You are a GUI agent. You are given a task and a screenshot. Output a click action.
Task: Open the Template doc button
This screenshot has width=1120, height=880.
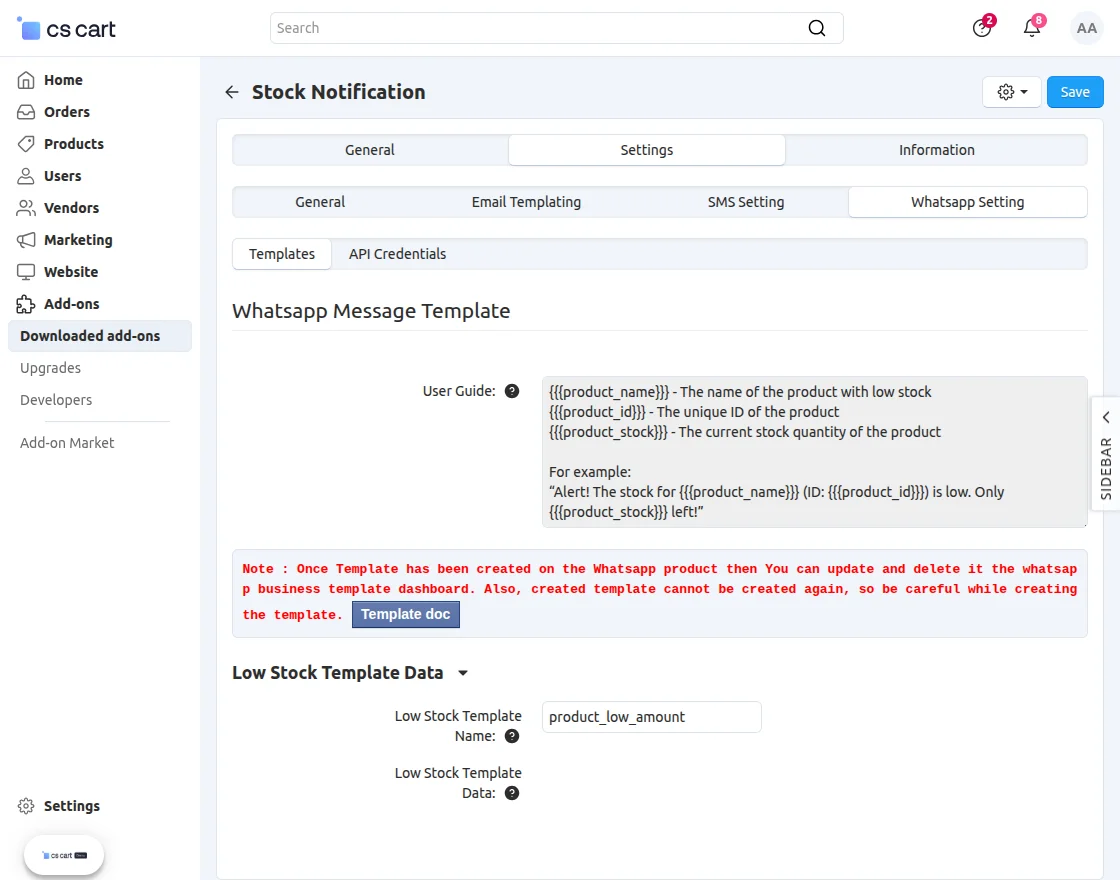click(x=405, y=614)
